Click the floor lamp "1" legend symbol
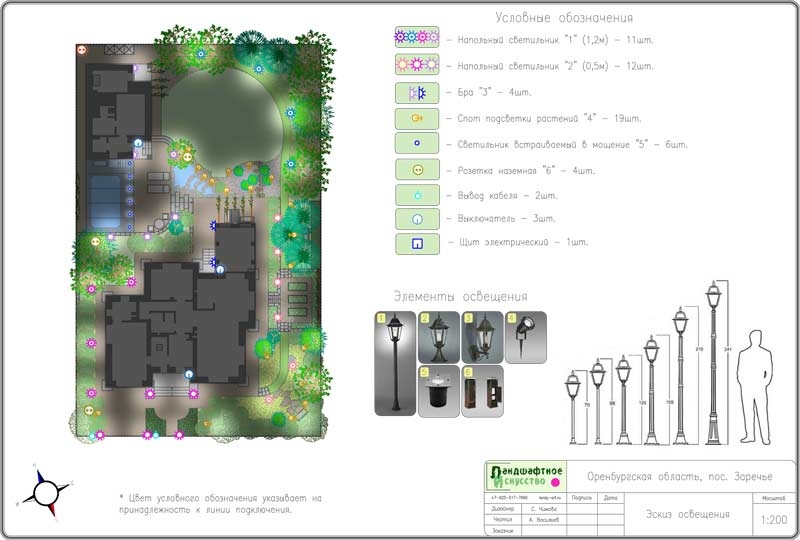The height and width of the screenshot is (540, 800). point(417,37)
